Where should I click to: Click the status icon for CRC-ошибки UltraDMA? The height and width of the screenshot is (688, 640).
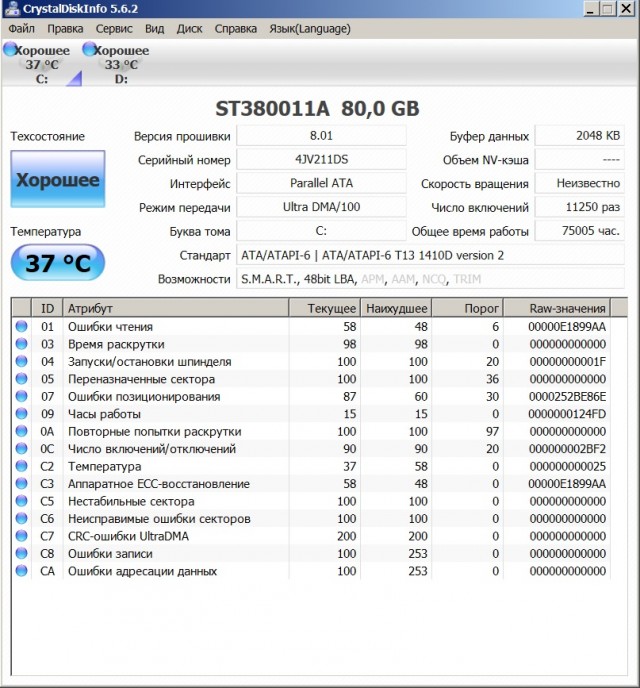pyautogui.click(x=21, y=536)
